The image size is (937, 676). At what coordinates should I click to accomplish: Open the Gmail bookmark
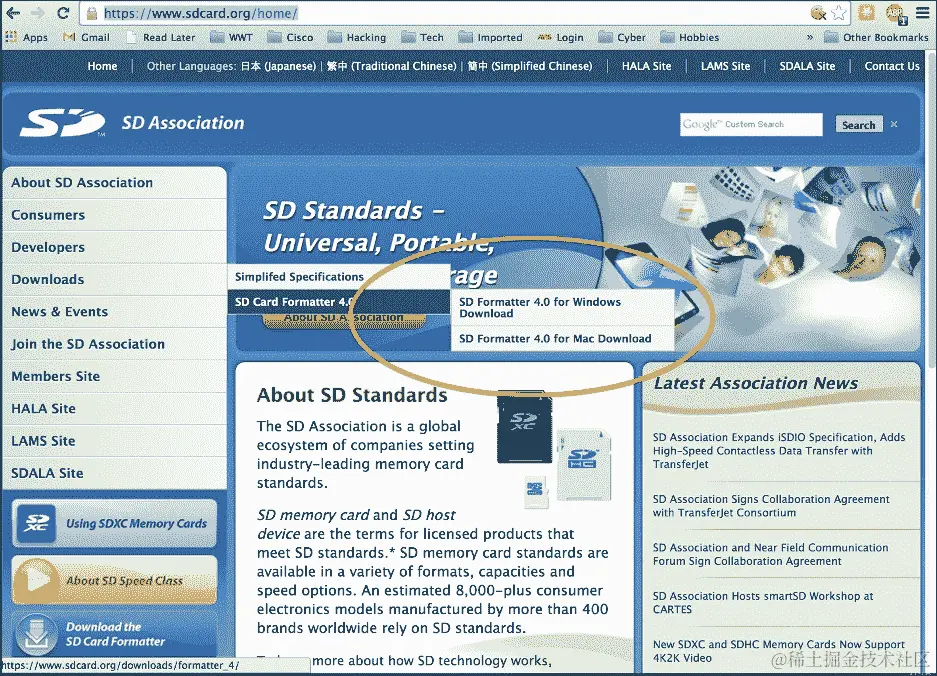87,37
